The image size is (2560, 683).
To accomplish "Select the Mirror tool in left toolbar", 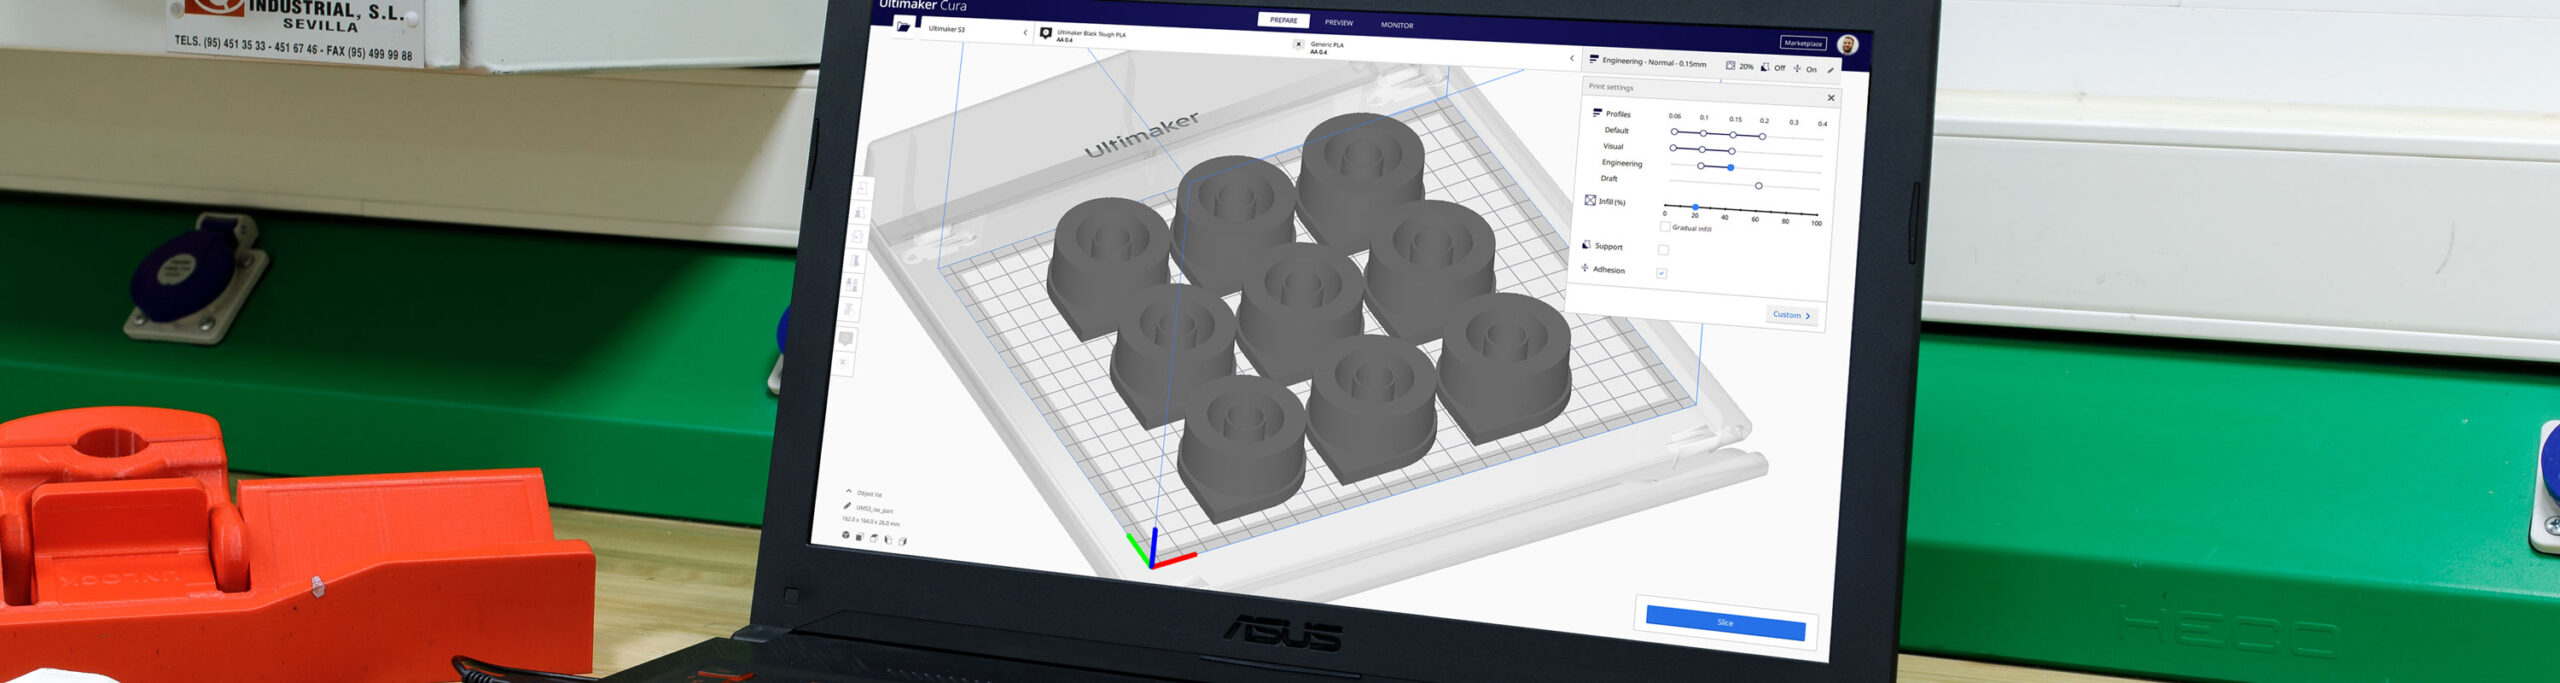I will coord(856,260).
